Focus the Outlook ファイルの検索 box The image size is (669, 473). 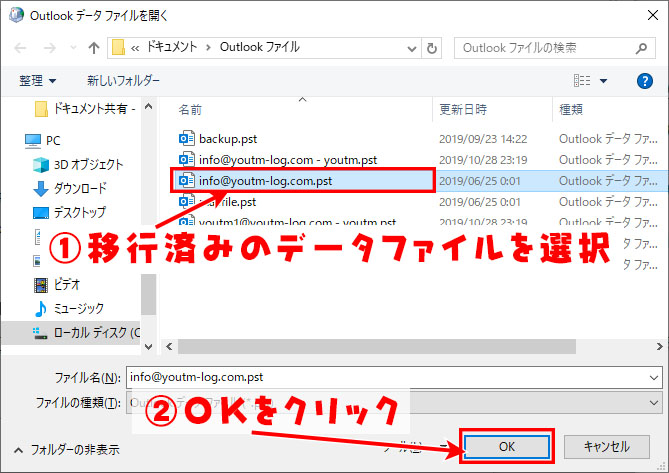(554, 48)
